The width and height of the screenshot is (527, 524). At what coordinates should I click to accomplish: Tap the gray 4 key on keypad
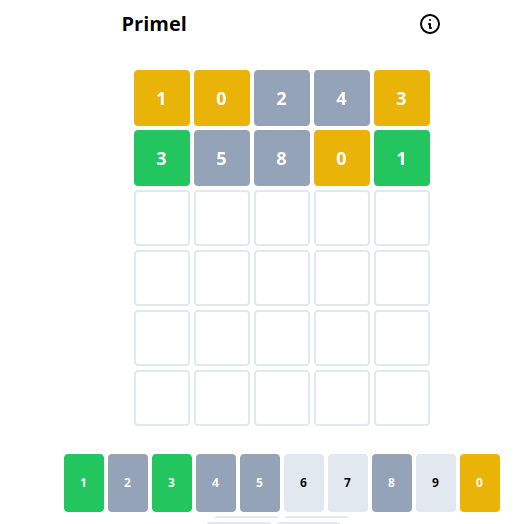click(216, 483)
